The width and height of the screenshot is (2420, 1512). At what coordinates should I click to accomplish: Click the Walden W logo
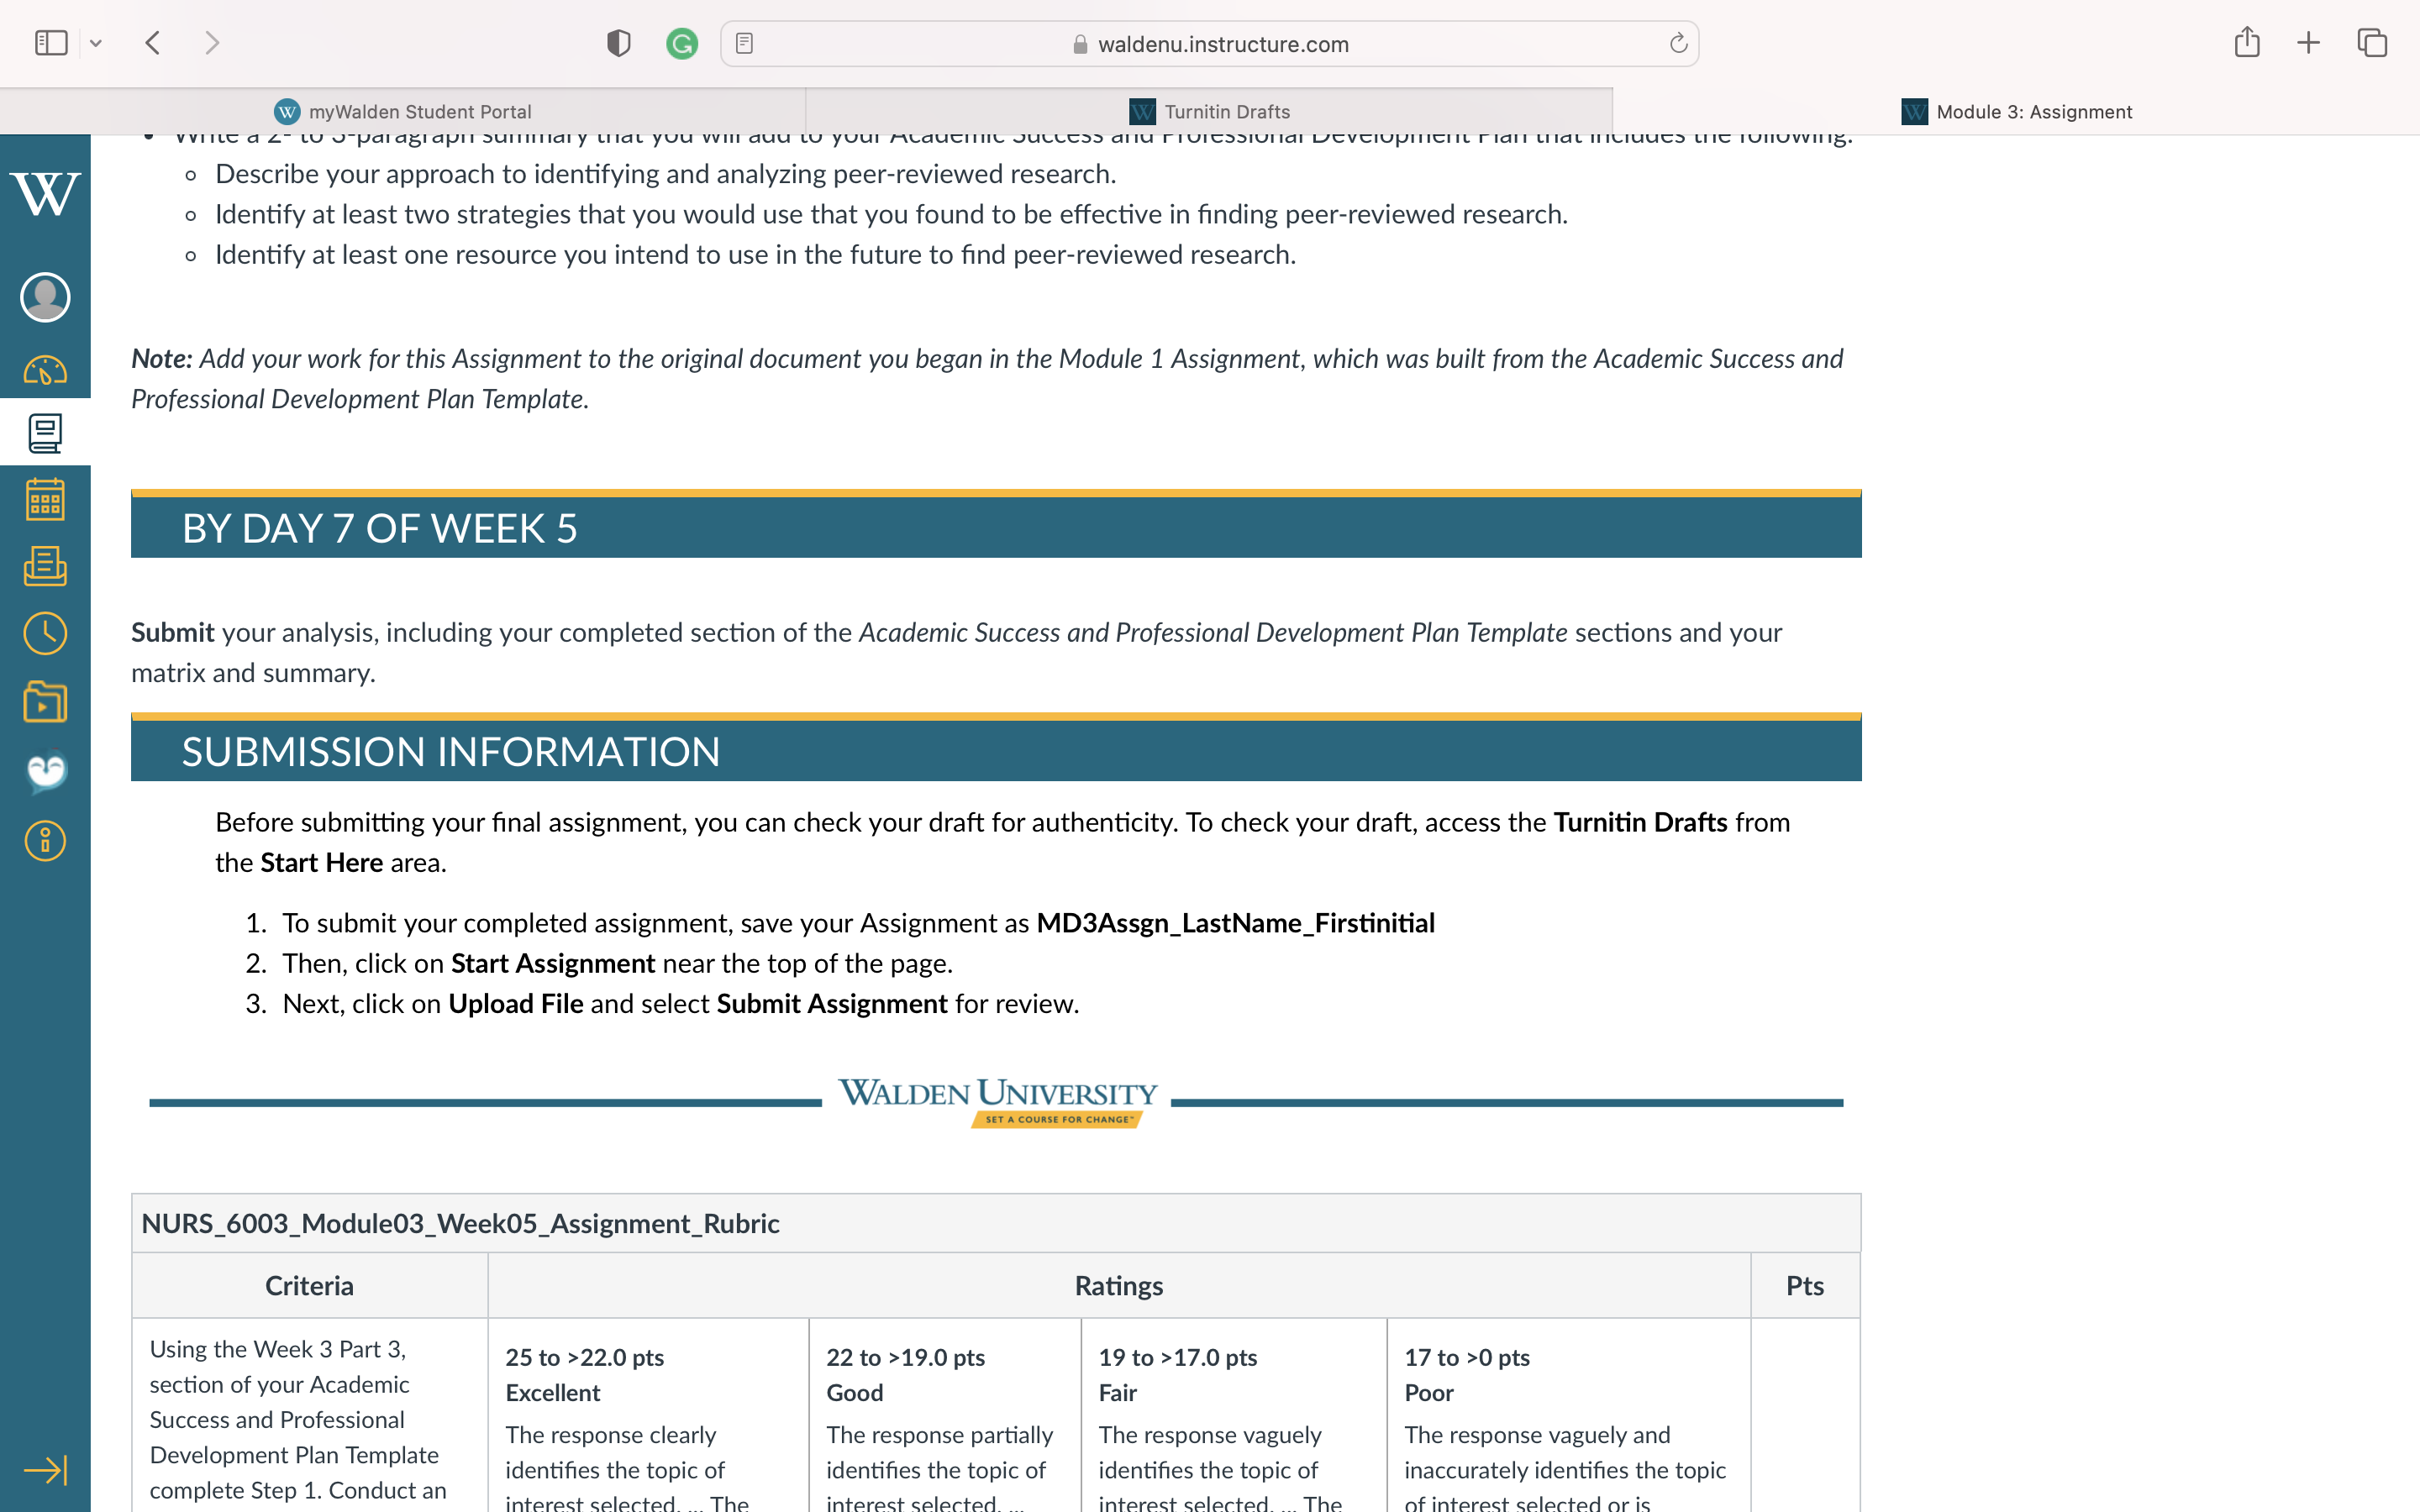tap(45, 194)
